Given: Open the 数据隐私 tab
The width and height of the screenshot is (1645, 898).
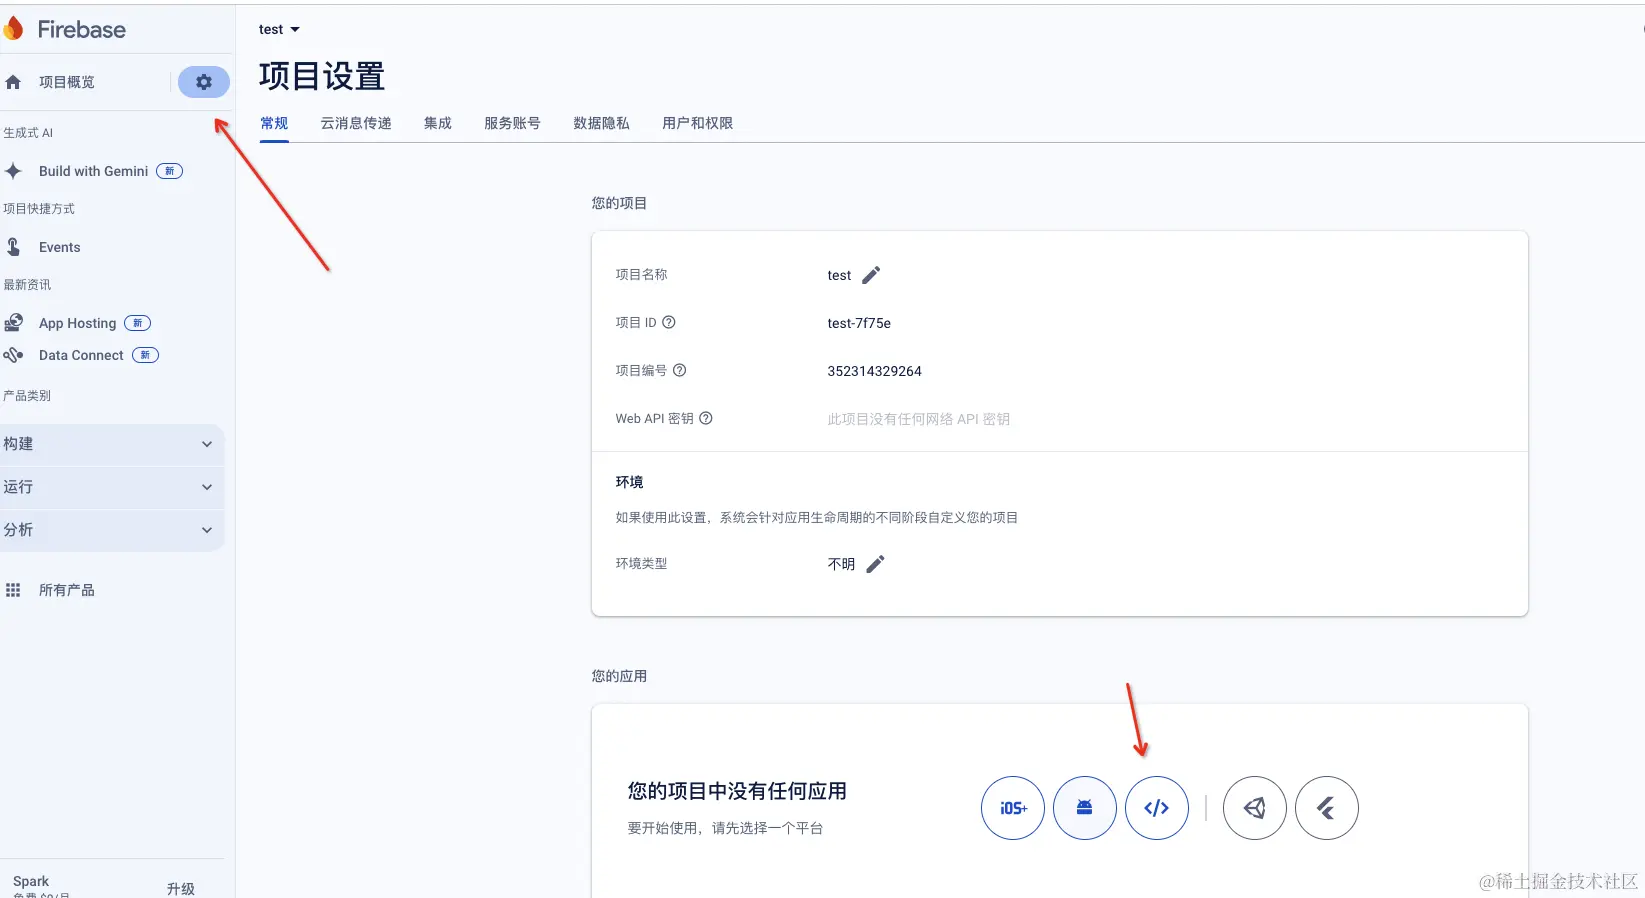Looking at the screenshot, I should point(601,123).
